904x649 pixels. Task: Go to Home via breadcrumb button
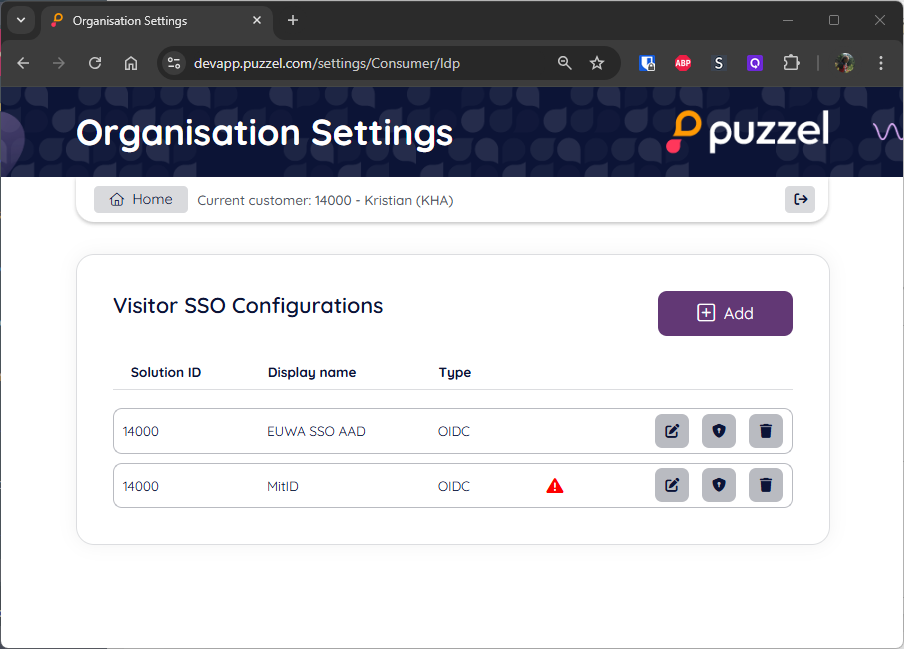(x=141, y=199)
